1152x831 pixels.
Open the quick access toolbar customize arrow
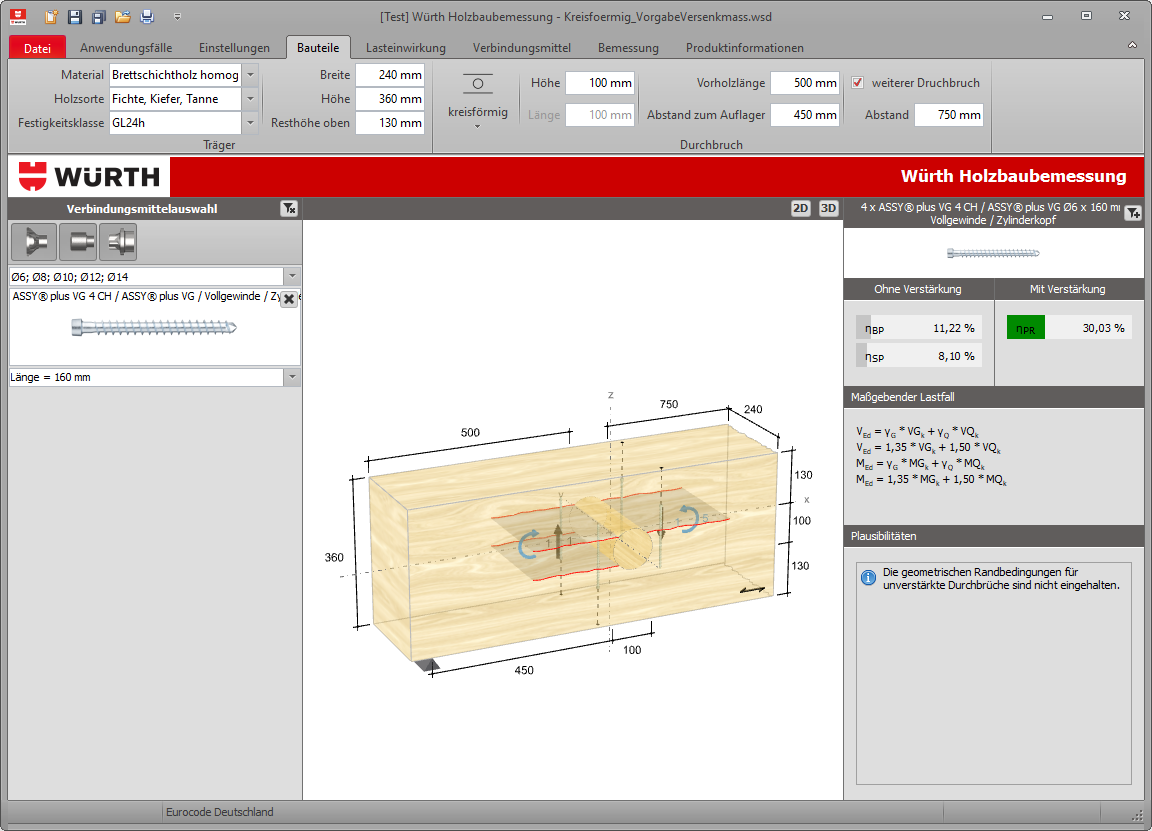[177, 16]
